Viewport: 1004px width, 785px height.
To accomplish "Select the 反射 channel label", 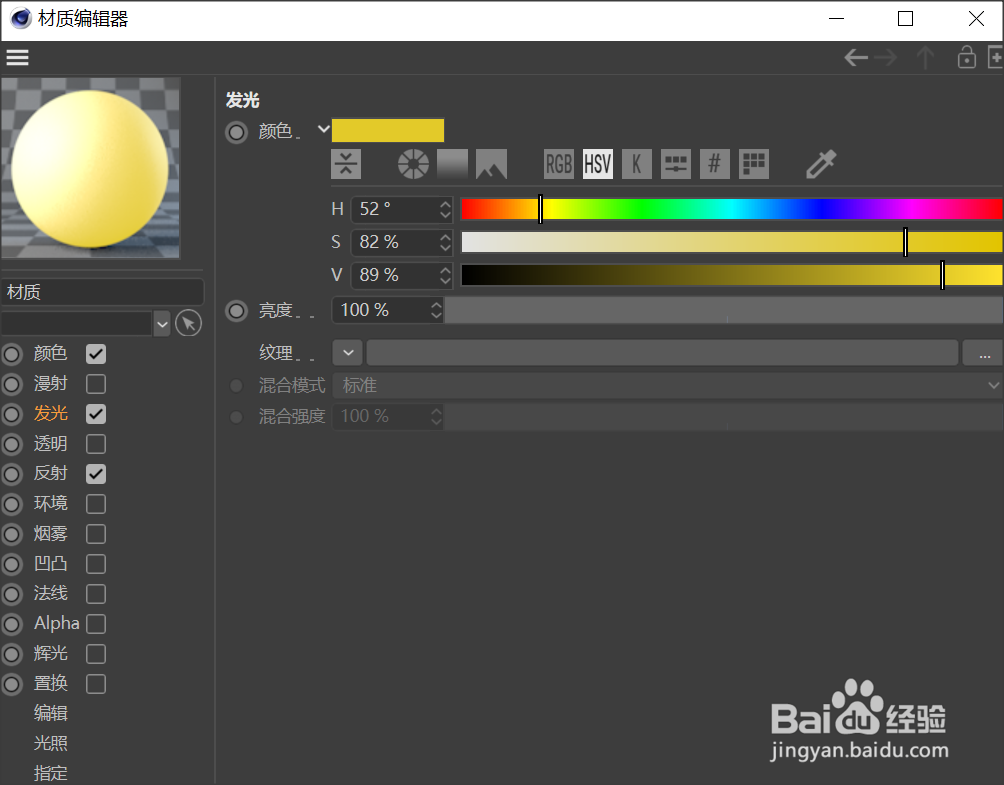I will tap(50, 473).
